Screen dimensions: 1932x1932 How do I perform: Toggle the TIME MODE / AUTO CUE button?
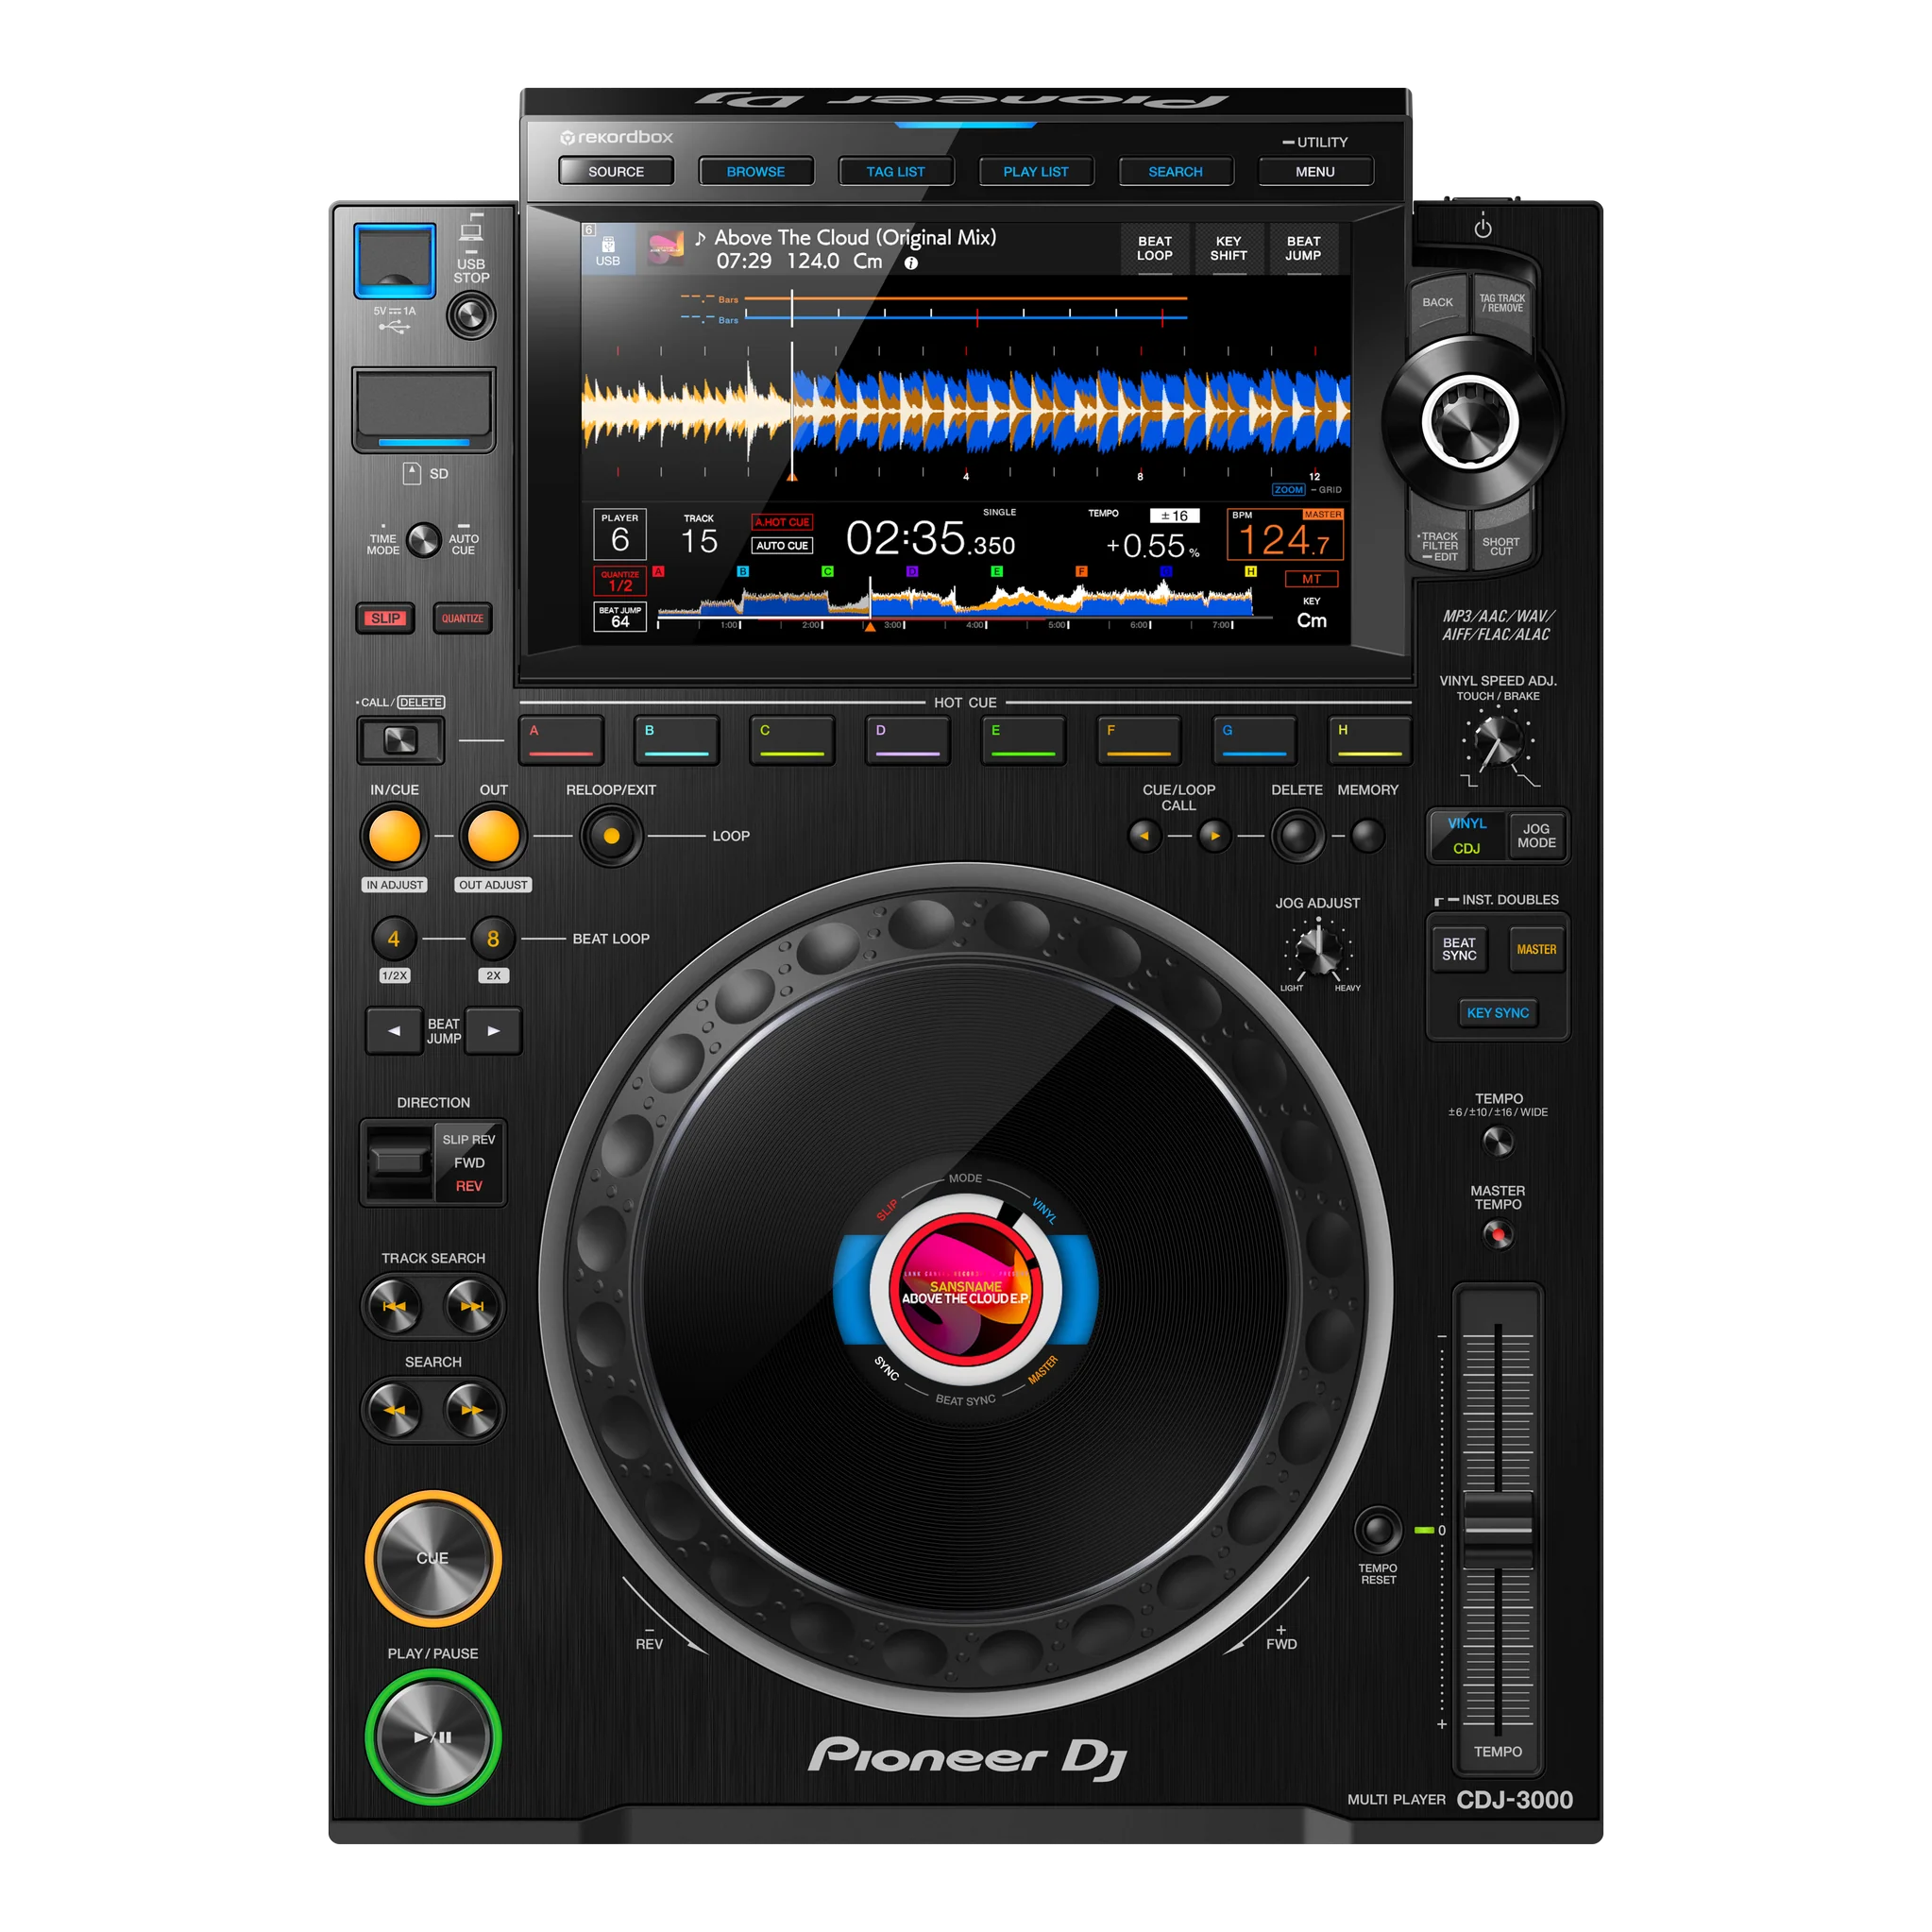[424, 540]
